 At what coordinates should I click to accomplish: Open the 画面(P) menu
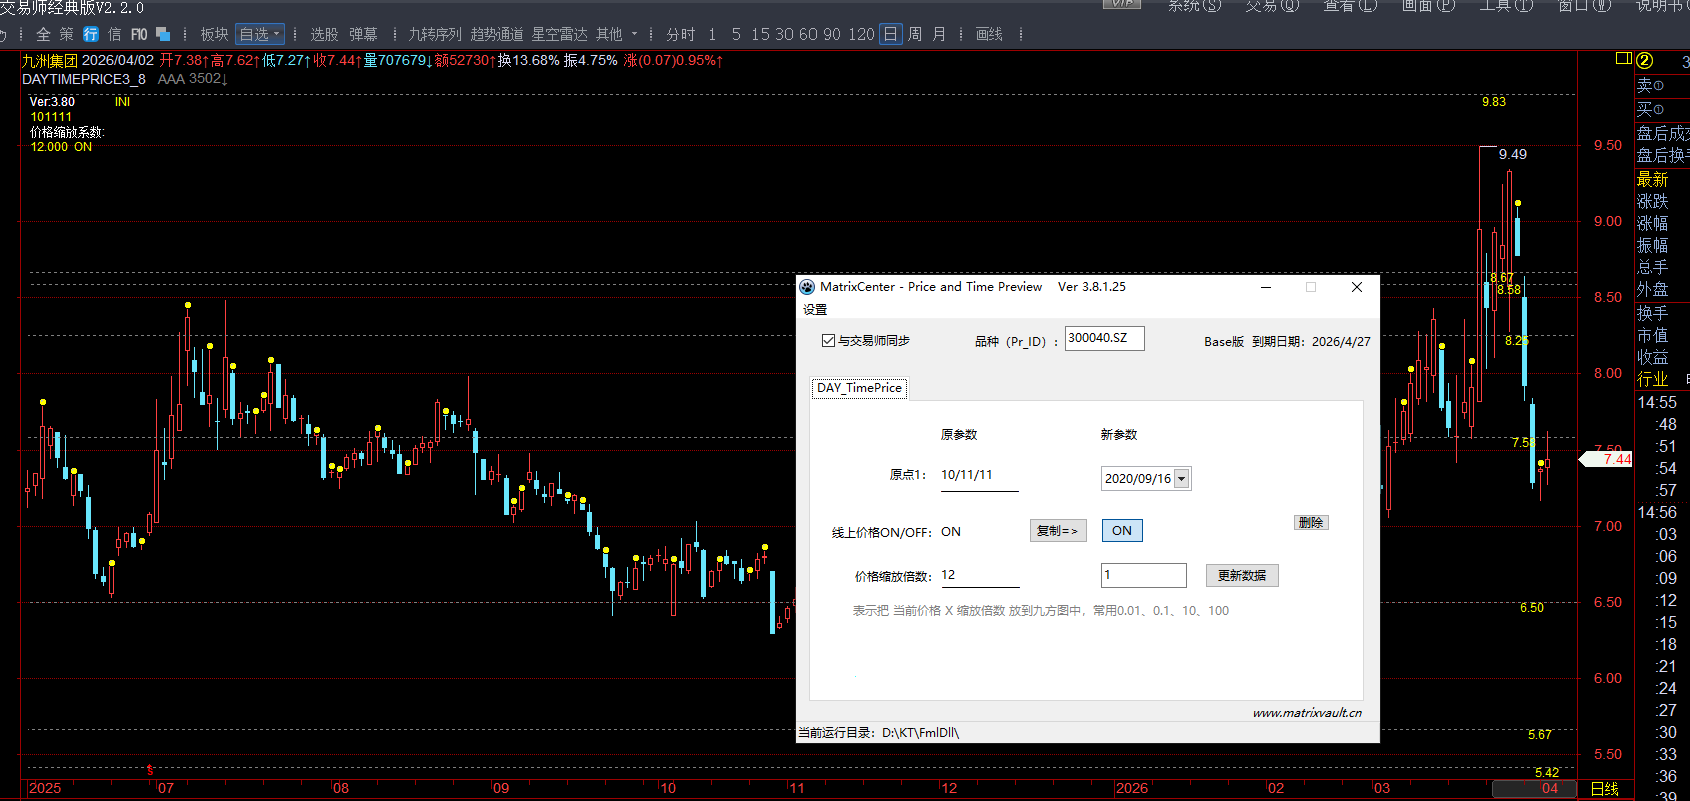[1428, 6]
